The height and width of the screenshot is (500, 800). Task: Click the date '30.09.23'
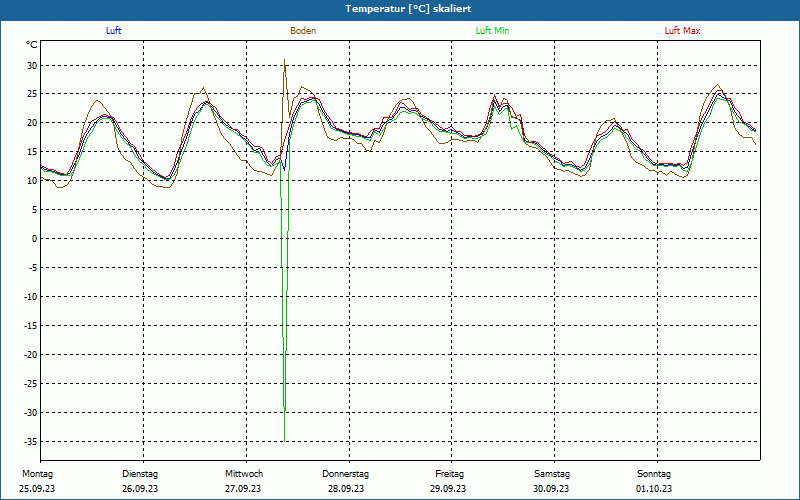(x=551, y=489)
